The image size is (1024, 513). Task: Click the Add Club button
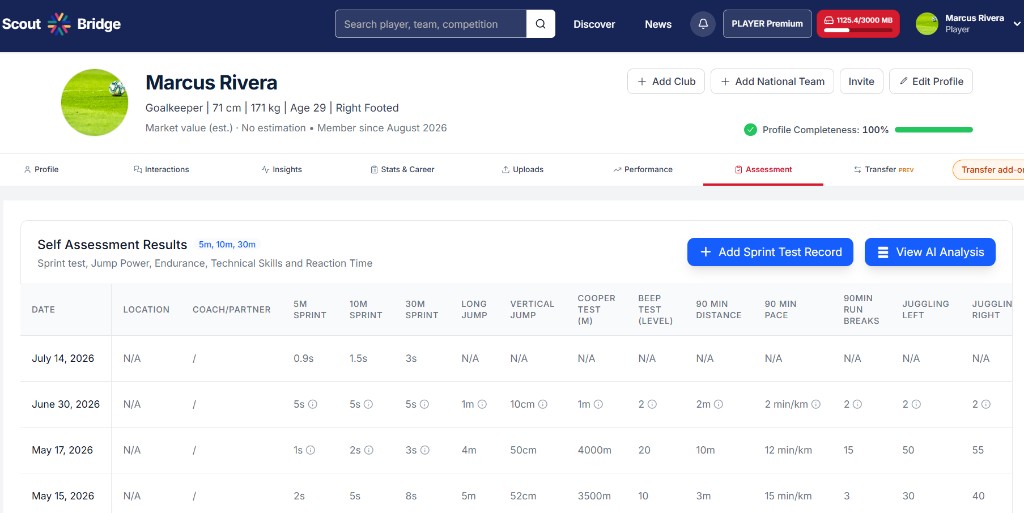click(666, 82)
